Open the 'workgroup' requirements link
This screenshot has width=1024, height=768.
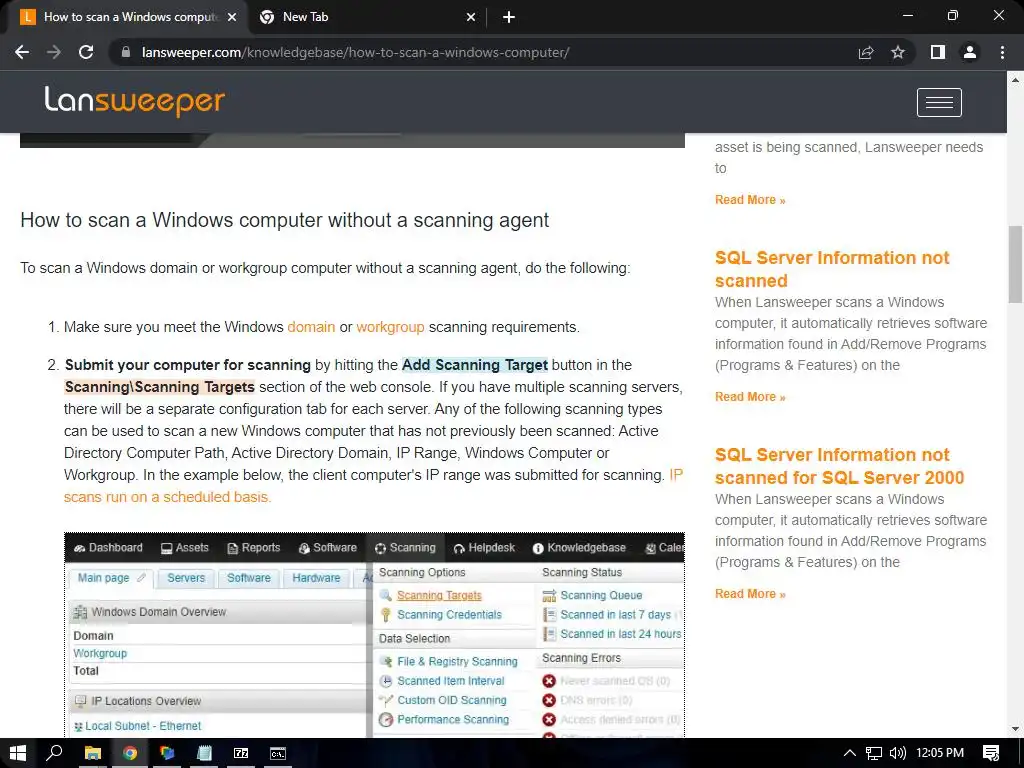pos(390,327)
